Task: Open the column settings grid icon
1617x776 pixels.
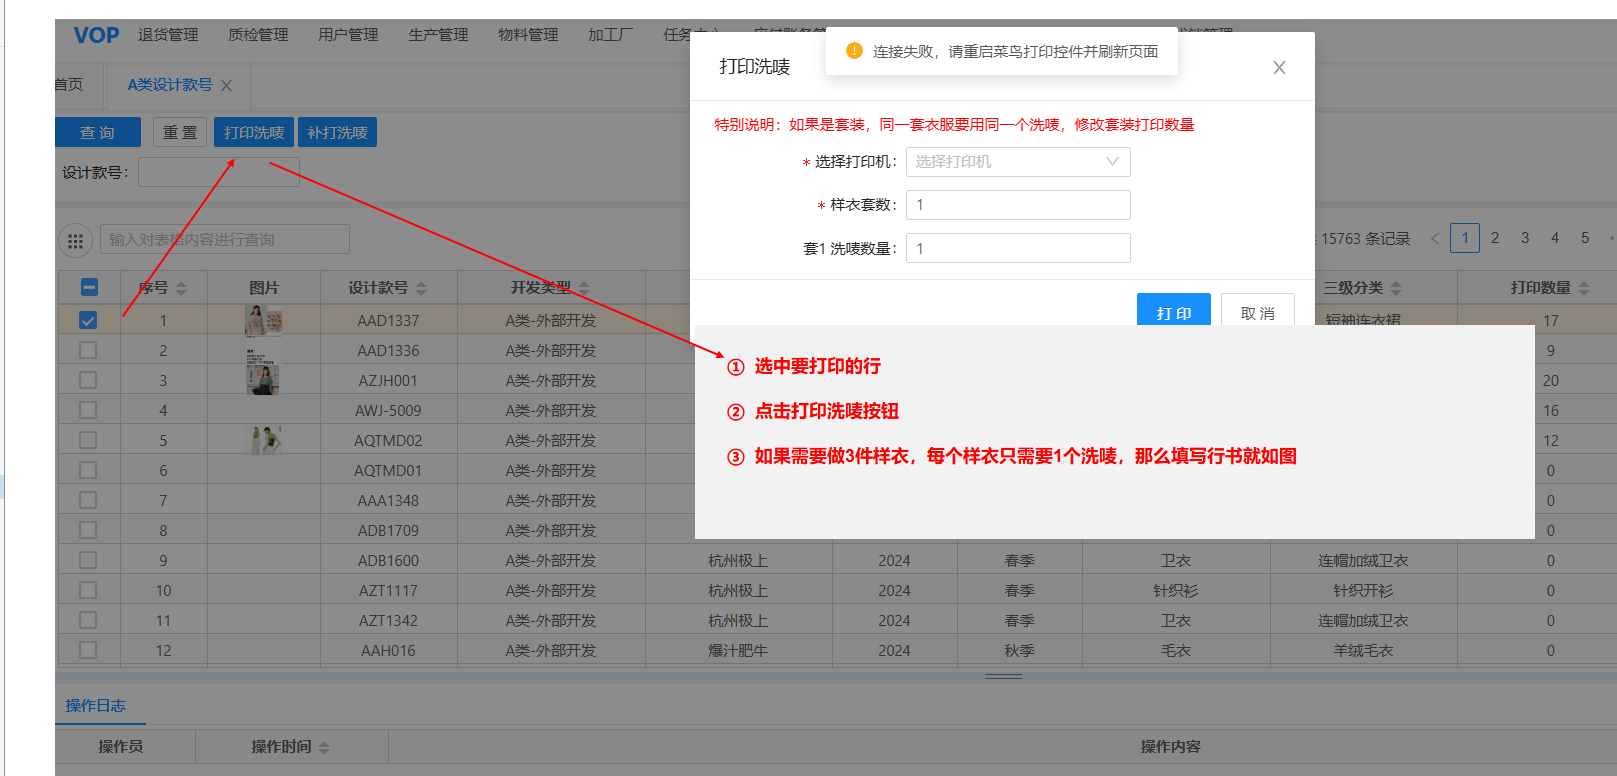Action: (x=75, y=240)
